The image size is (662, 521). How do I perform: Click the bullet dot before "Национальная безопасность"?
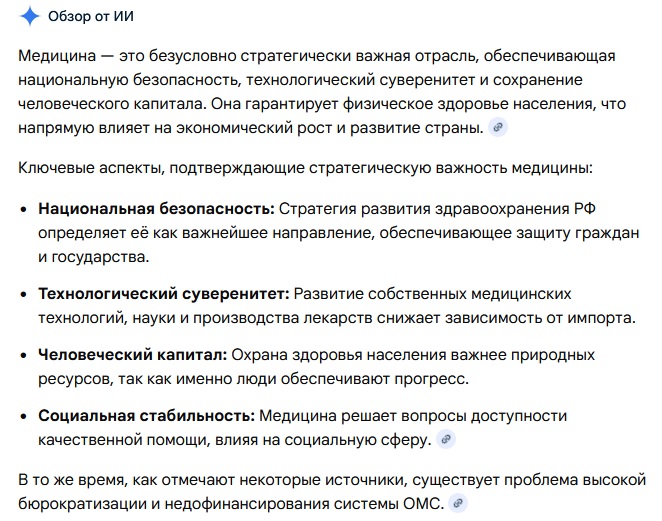pos(24,210)
